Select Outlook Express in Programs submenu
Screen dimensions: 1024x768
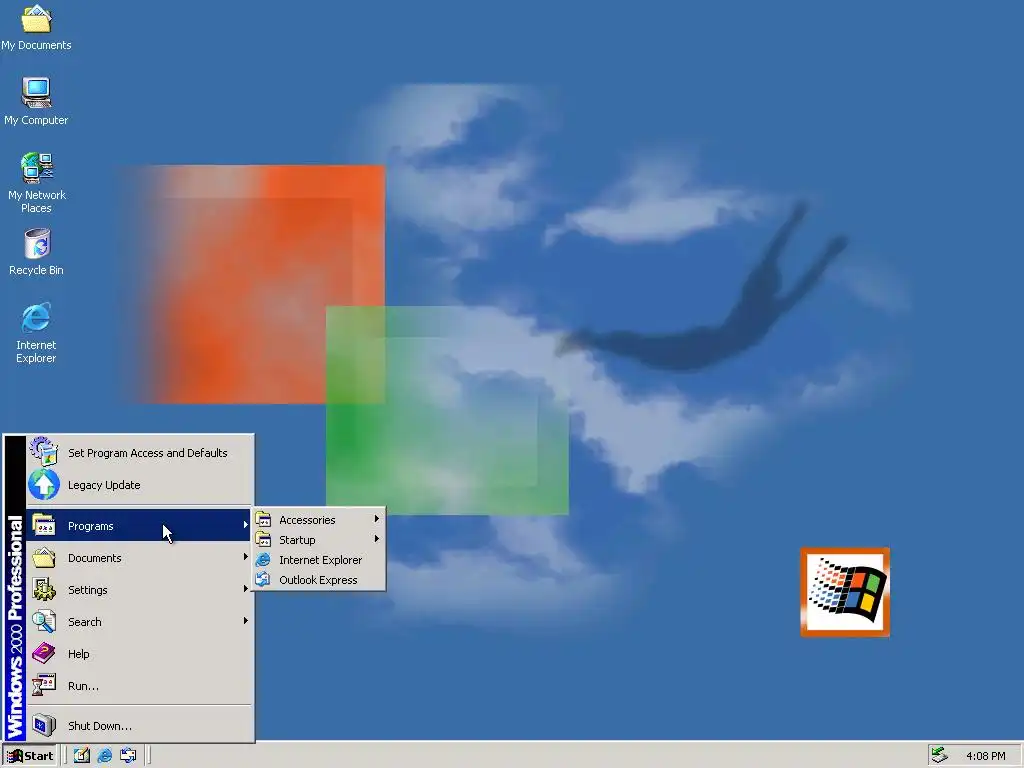[319, 580]
